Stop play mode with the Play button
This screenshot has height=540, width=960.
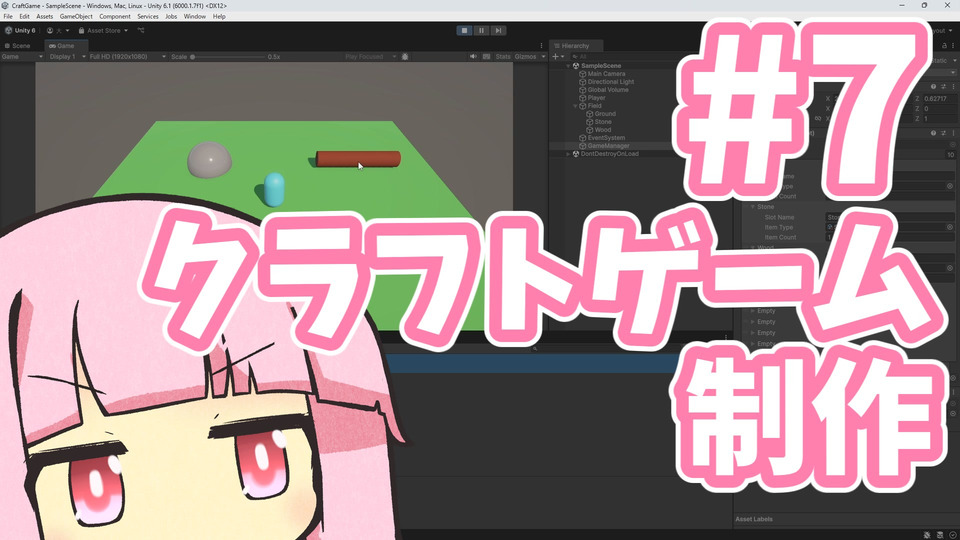click(x=464, y=30)
